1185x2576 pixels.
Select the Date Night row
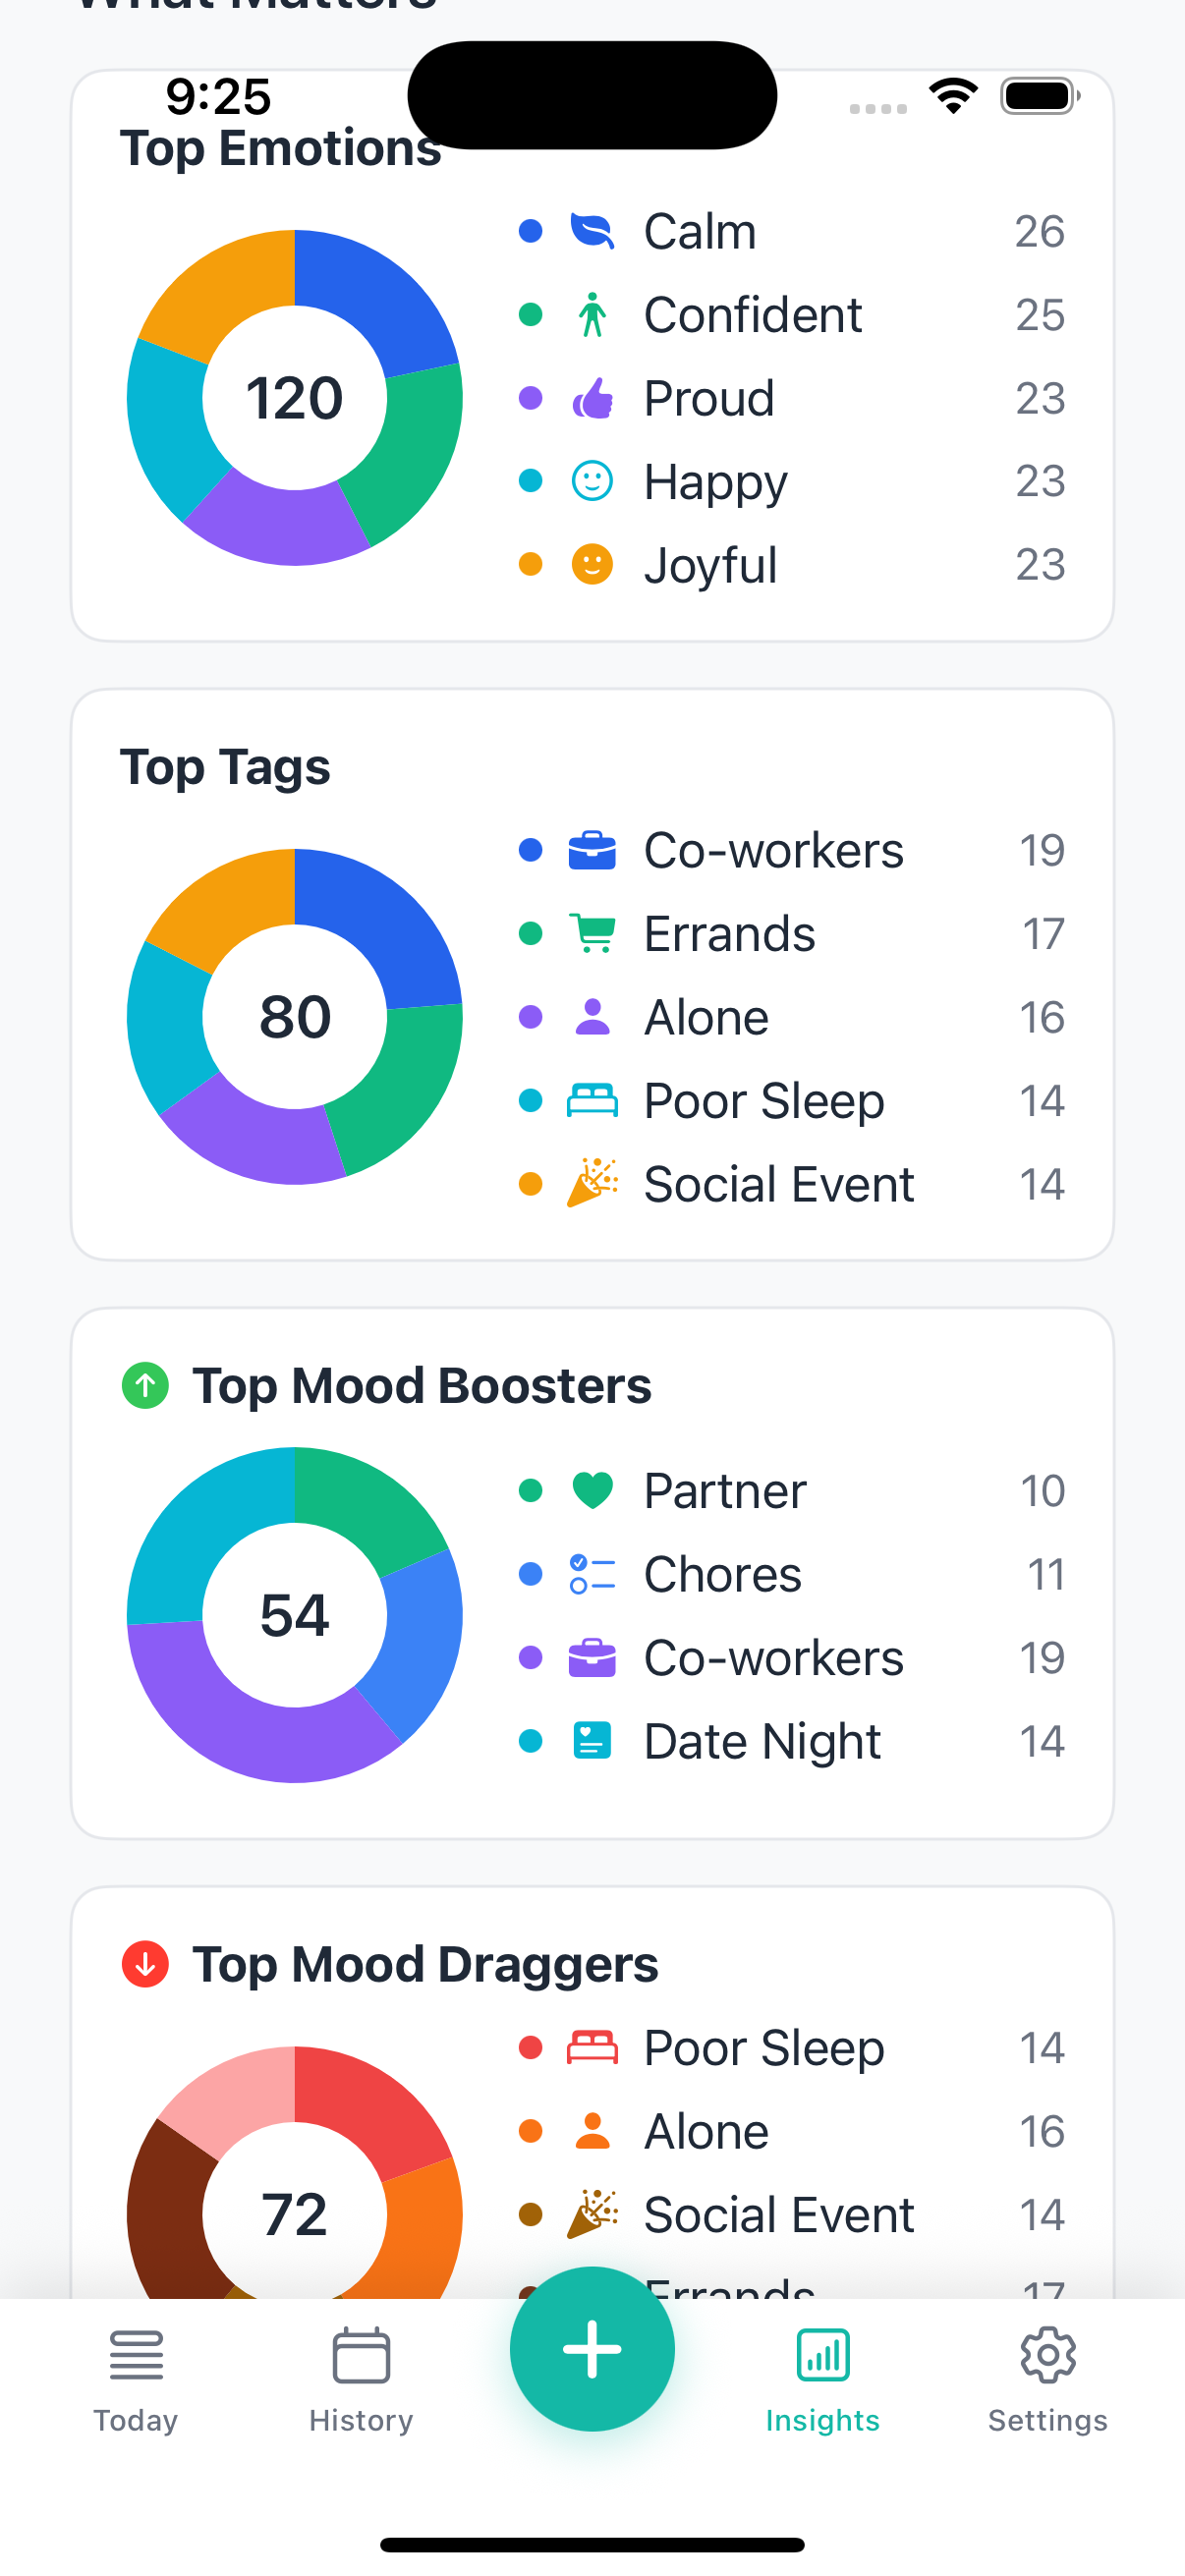click(790, 1741)
